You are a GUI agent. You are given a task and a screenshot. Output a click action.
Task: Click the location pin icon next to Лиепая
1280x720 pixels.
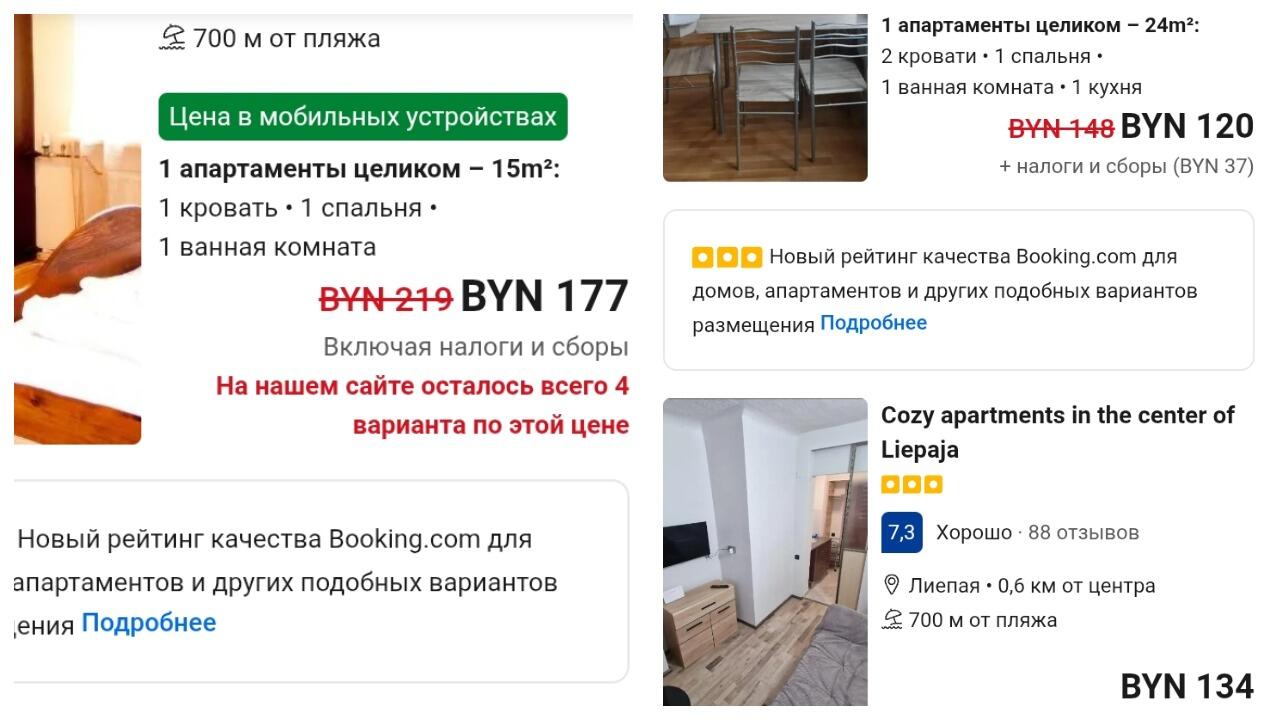(x=892, y=586)
